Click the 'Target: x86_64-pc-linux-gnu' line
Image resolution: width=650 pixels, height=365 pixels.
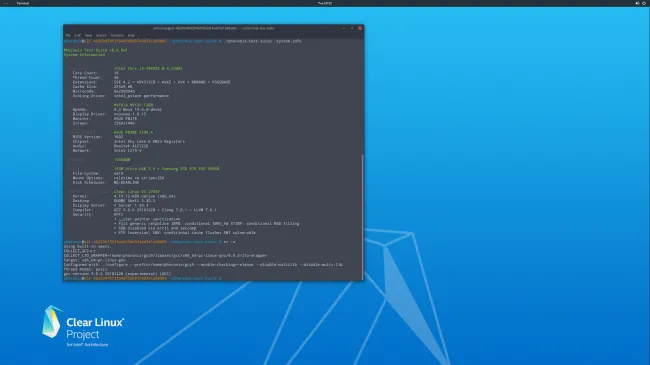[95, 260]
